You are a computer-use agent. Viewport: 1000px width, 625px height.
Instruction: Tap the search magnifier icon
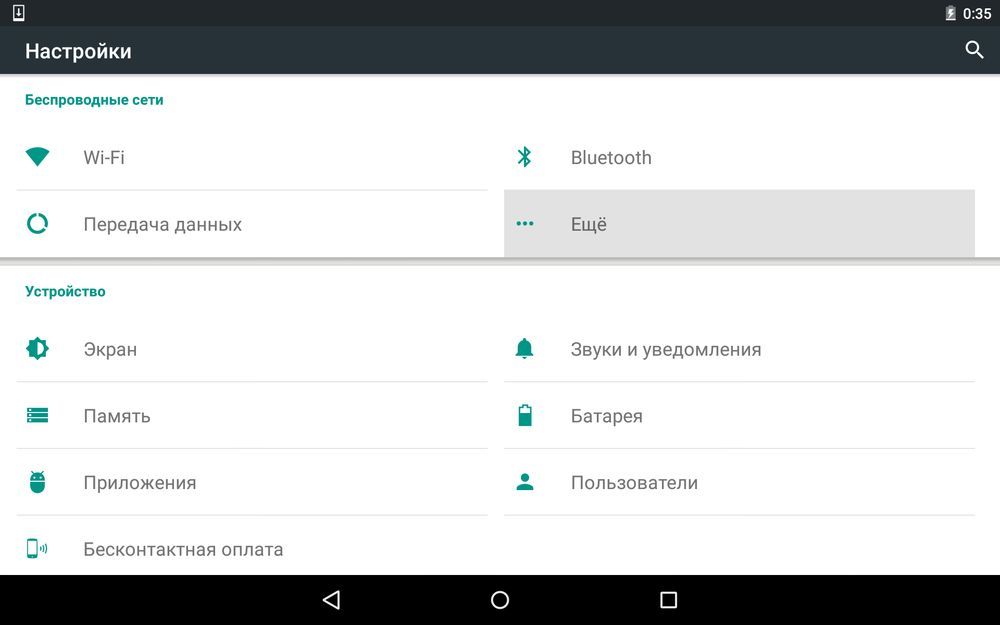click(974, 50)
